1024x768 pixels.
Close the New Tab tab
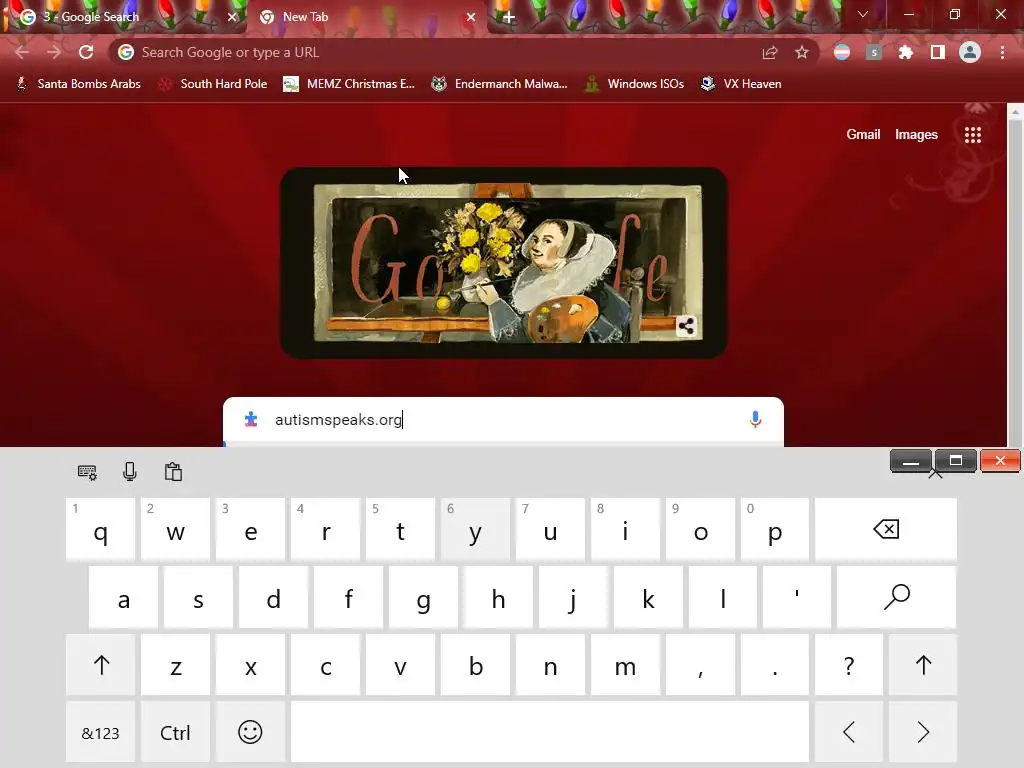471,17
